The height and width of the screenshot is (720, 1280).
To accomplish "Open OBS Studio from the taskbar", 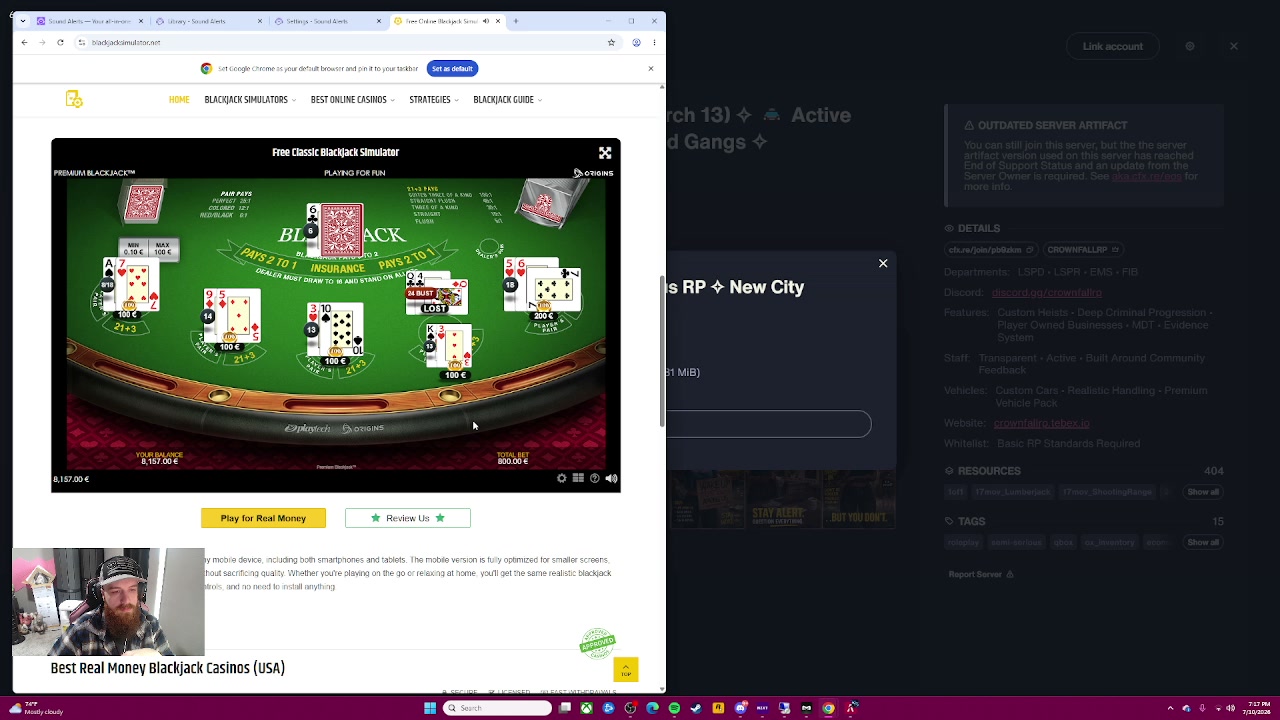I will point(630,708).
